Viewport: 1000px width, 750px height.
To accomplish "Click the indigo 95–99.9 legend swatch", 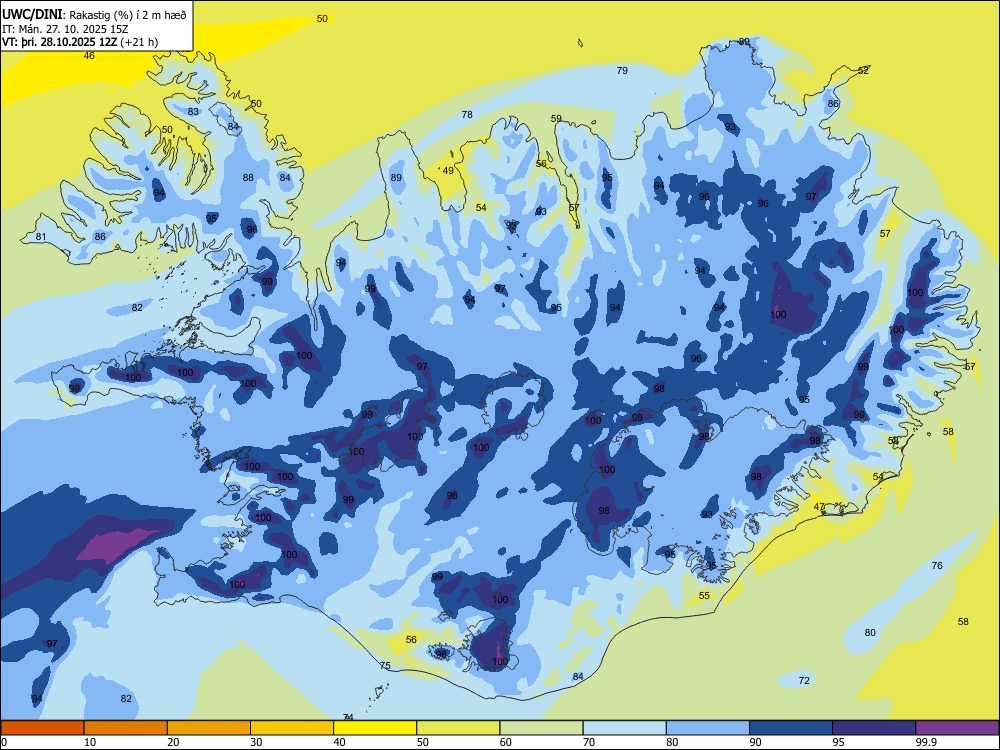I will tap(874, 728).
